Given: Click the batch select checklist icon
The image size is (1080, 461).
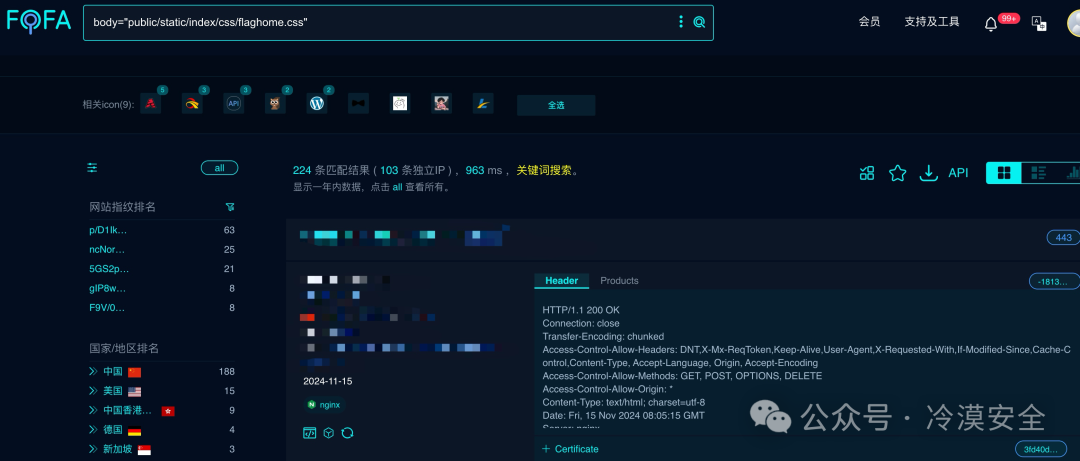Looking at the screenshot, I should click(x=867, y=173).
